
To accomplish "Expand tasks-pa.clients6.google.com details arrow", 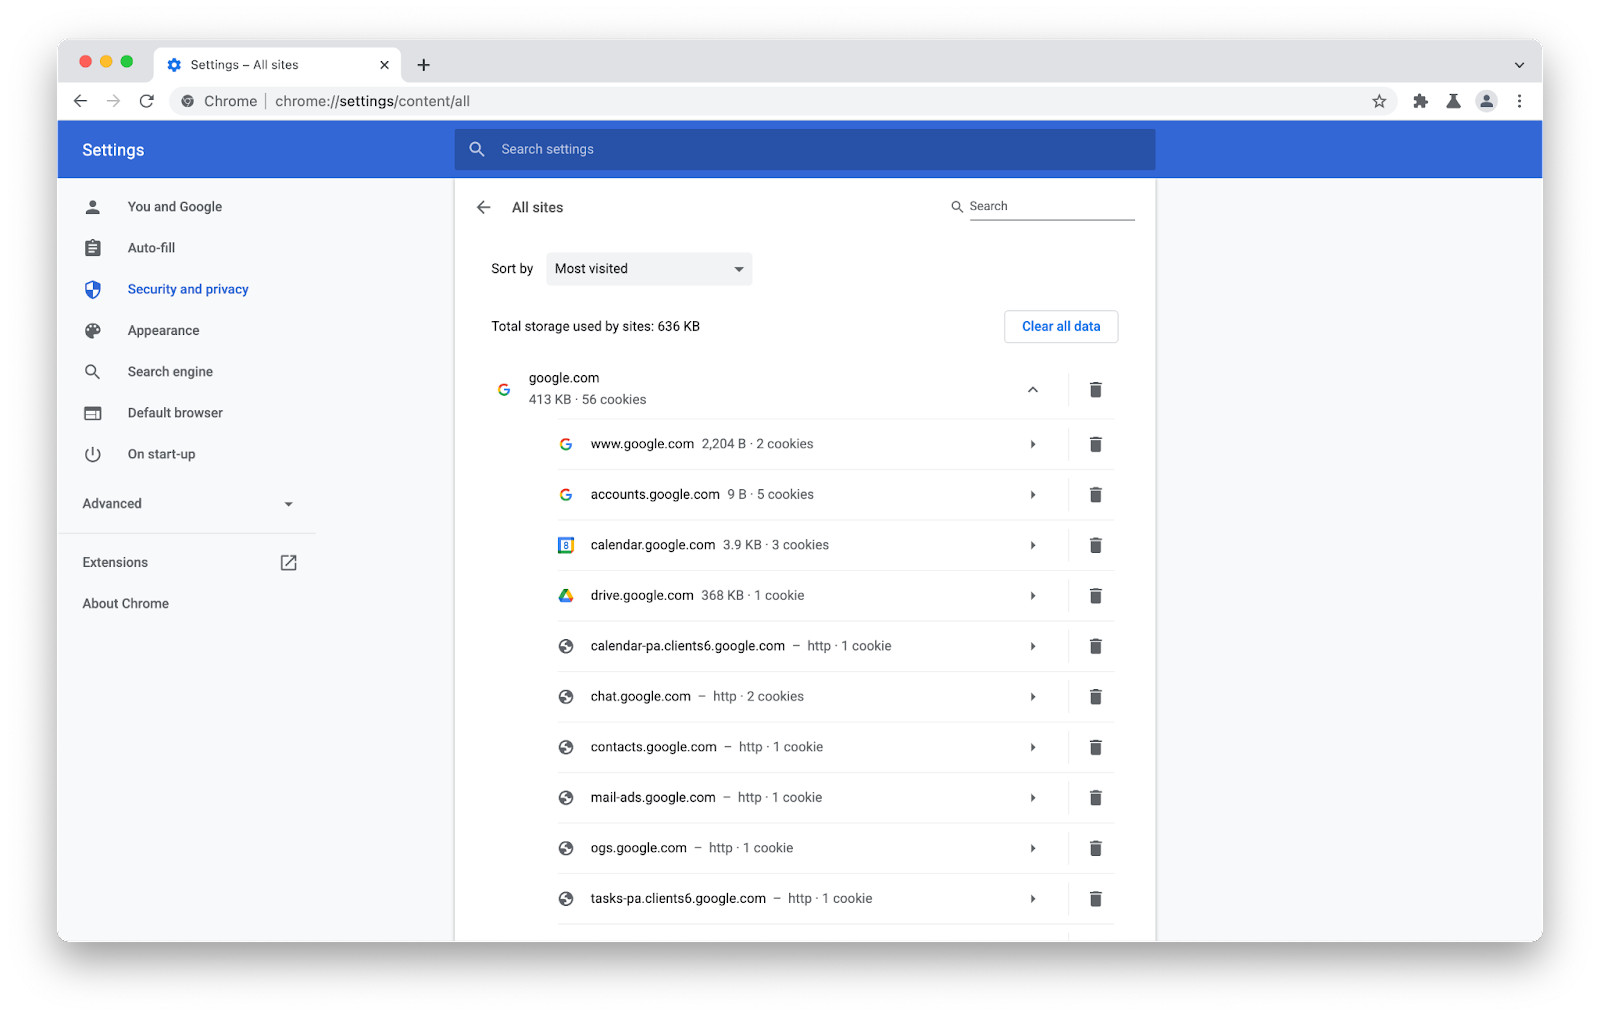I will click(x=1033, y=899).
